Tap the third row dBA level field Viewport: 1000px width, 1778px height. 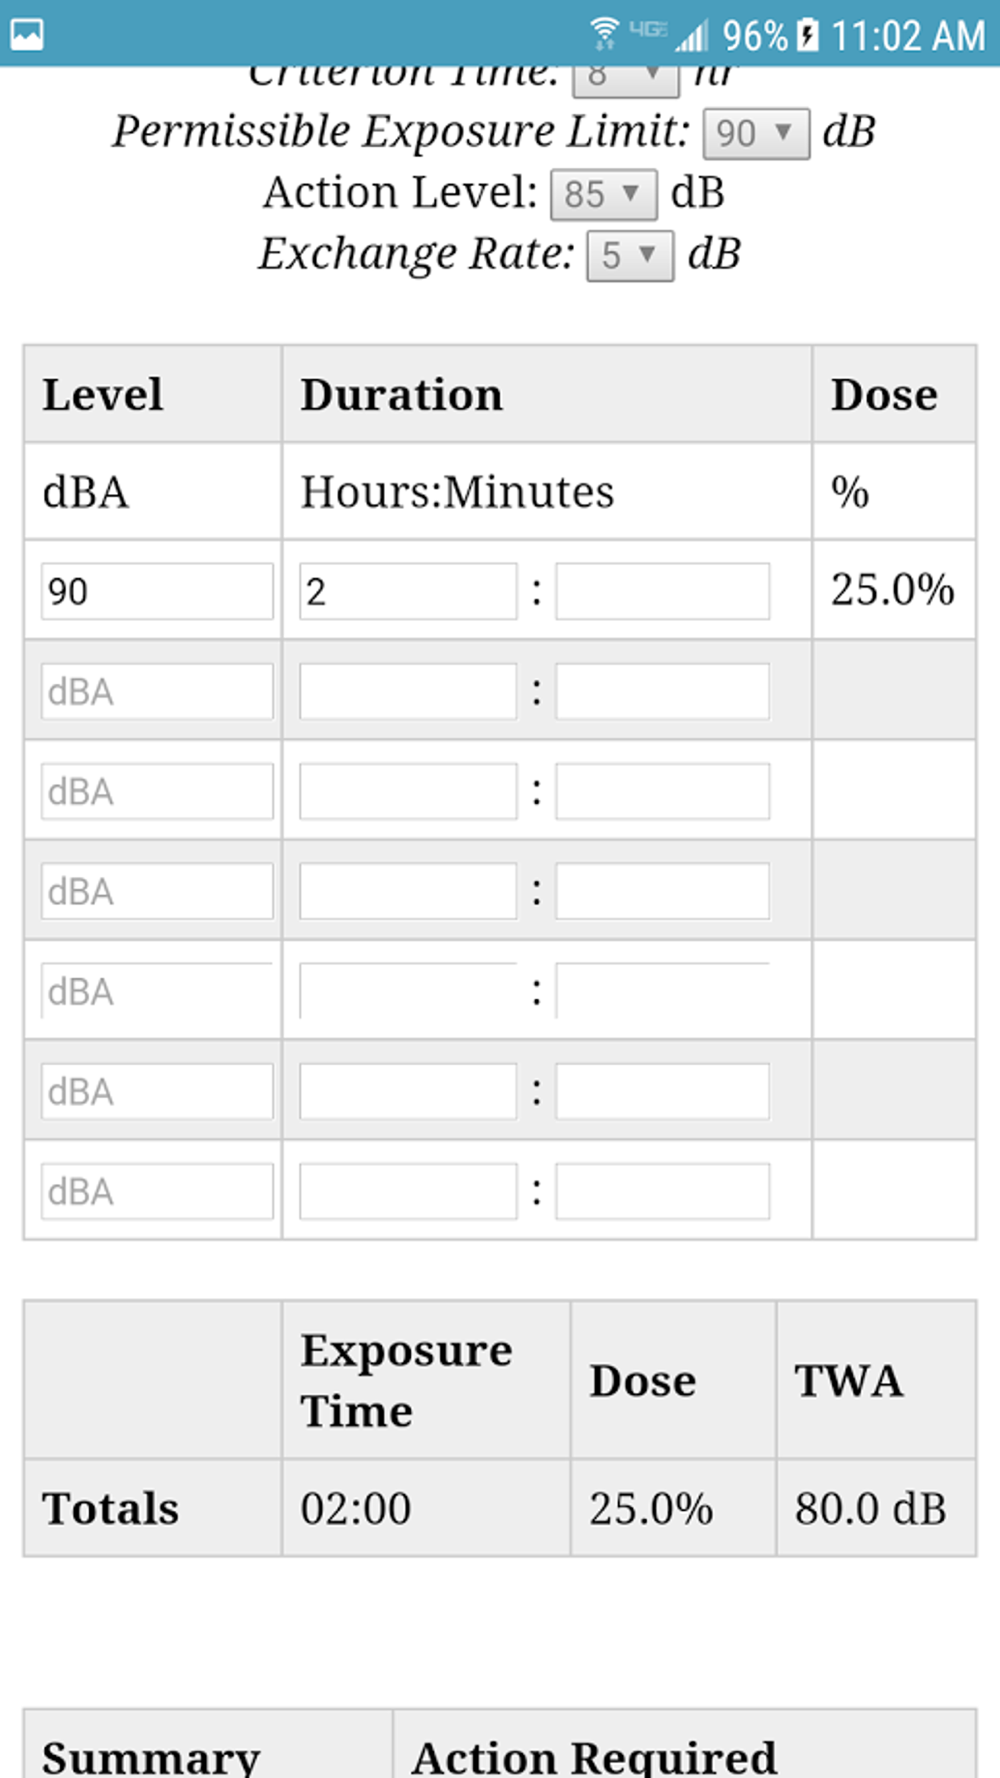click(x=157, y=791)
